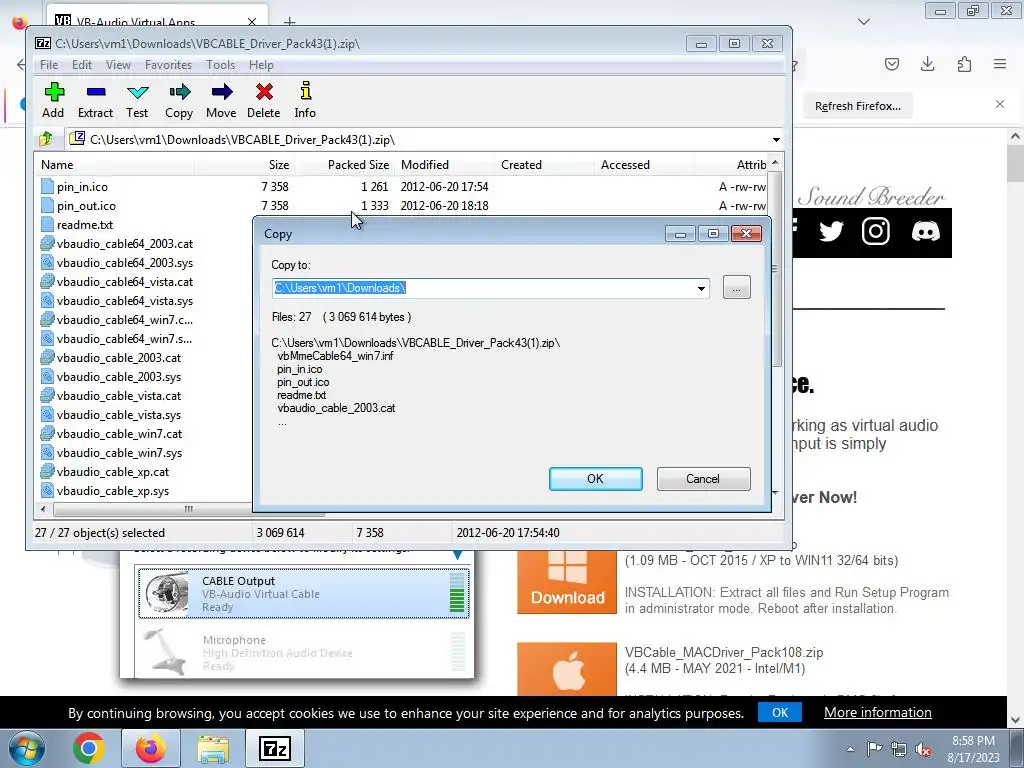Expand the 7-Zip address bar dropdown

tap(776, 140)
